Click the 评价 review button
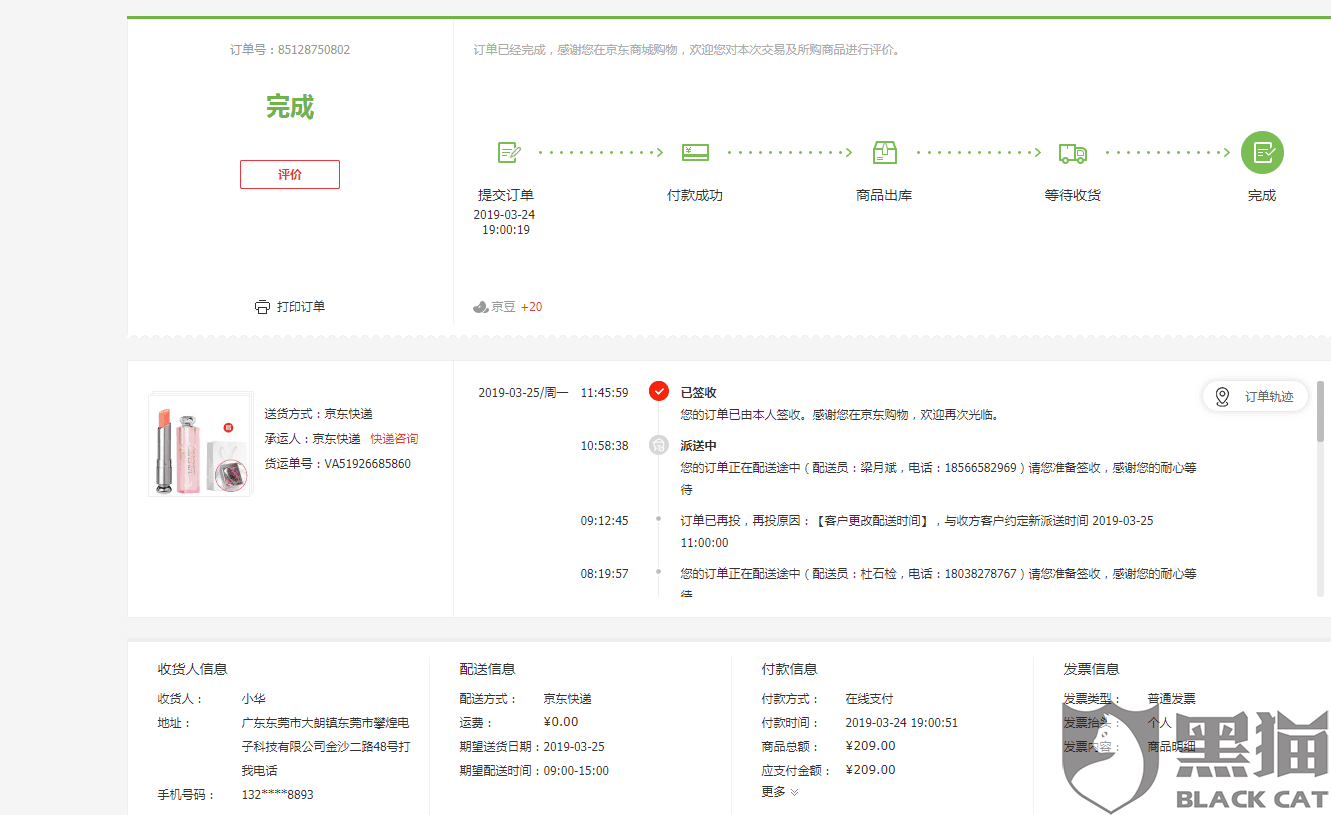The width and height of the screenshot is (1331, 815). pos(289,174)
